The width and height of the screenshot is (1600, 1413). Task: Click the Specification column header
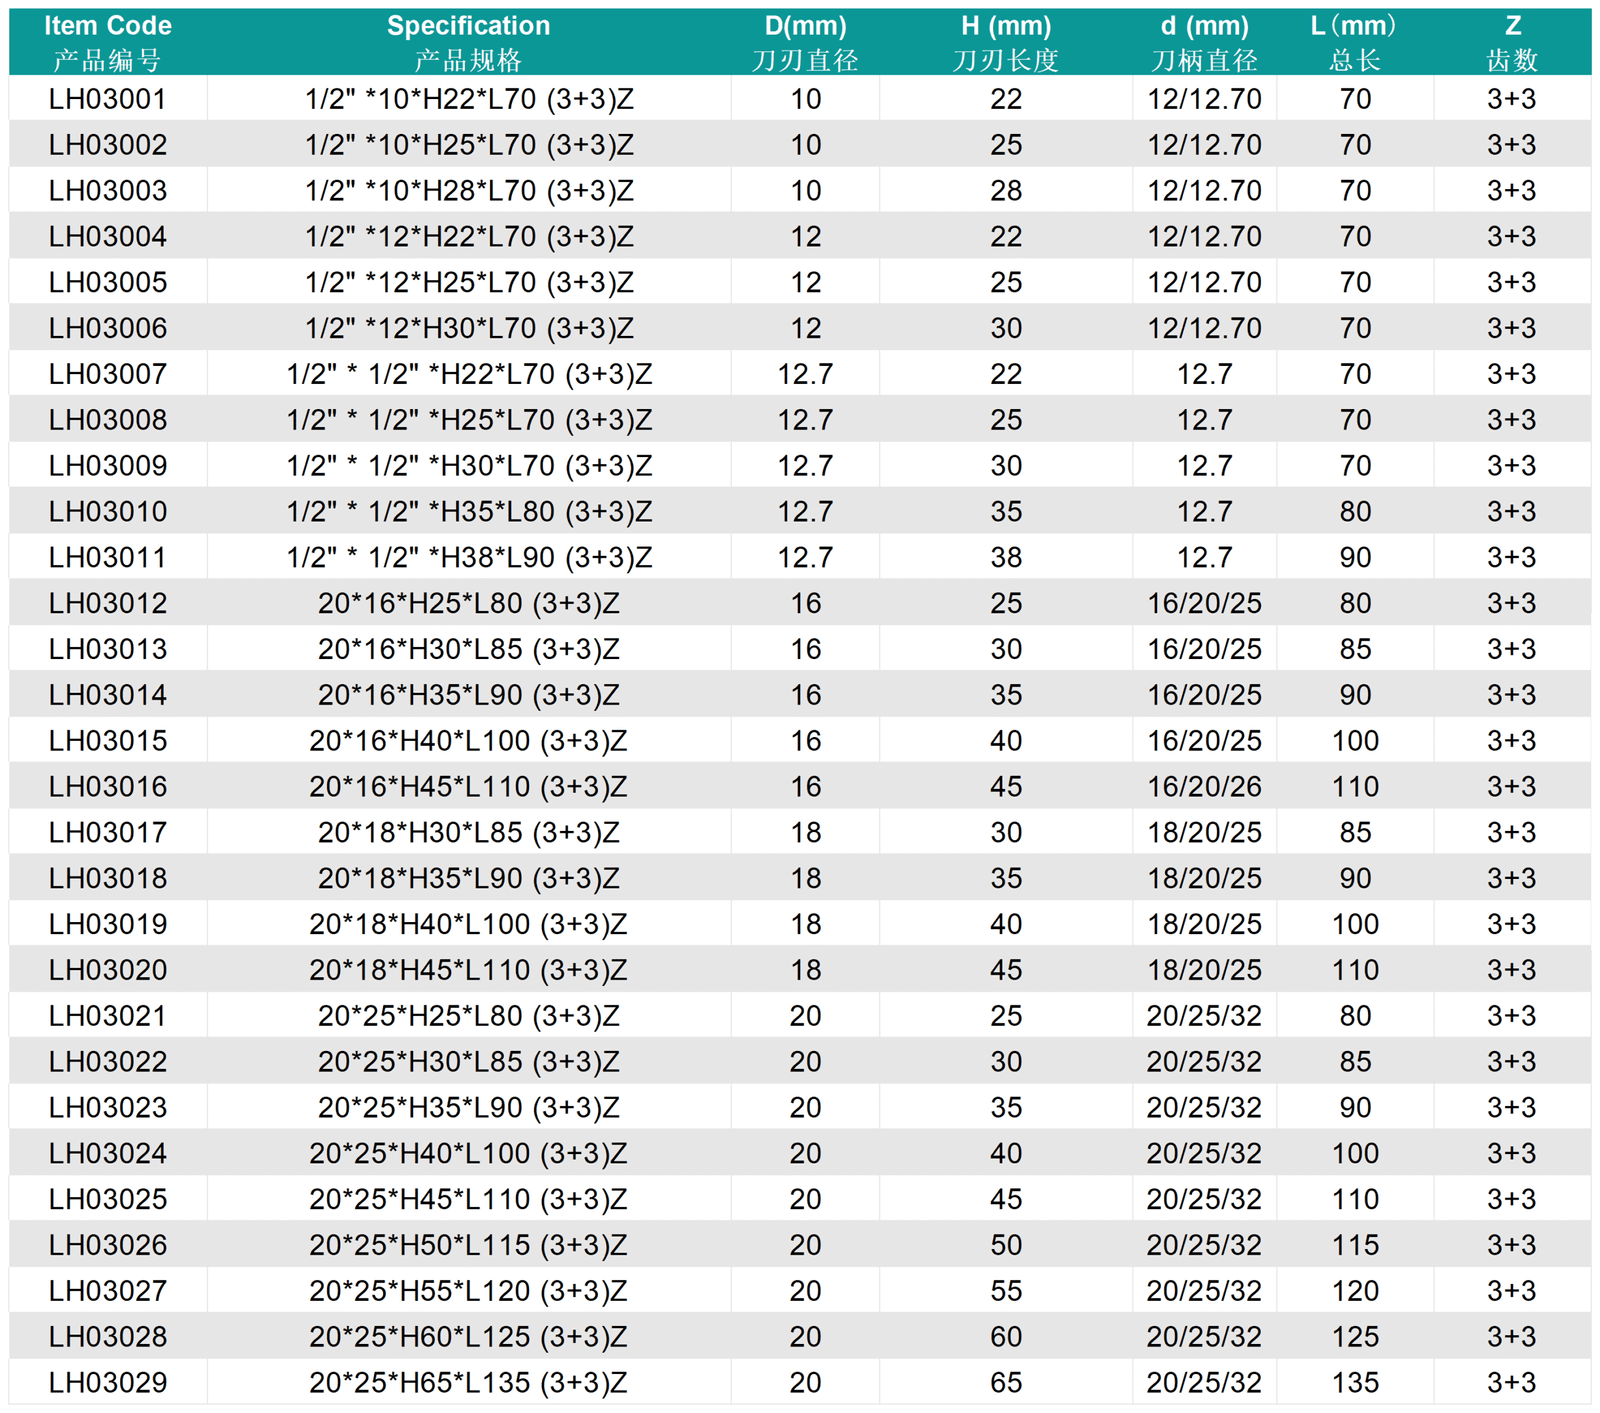tap(468, 42)
